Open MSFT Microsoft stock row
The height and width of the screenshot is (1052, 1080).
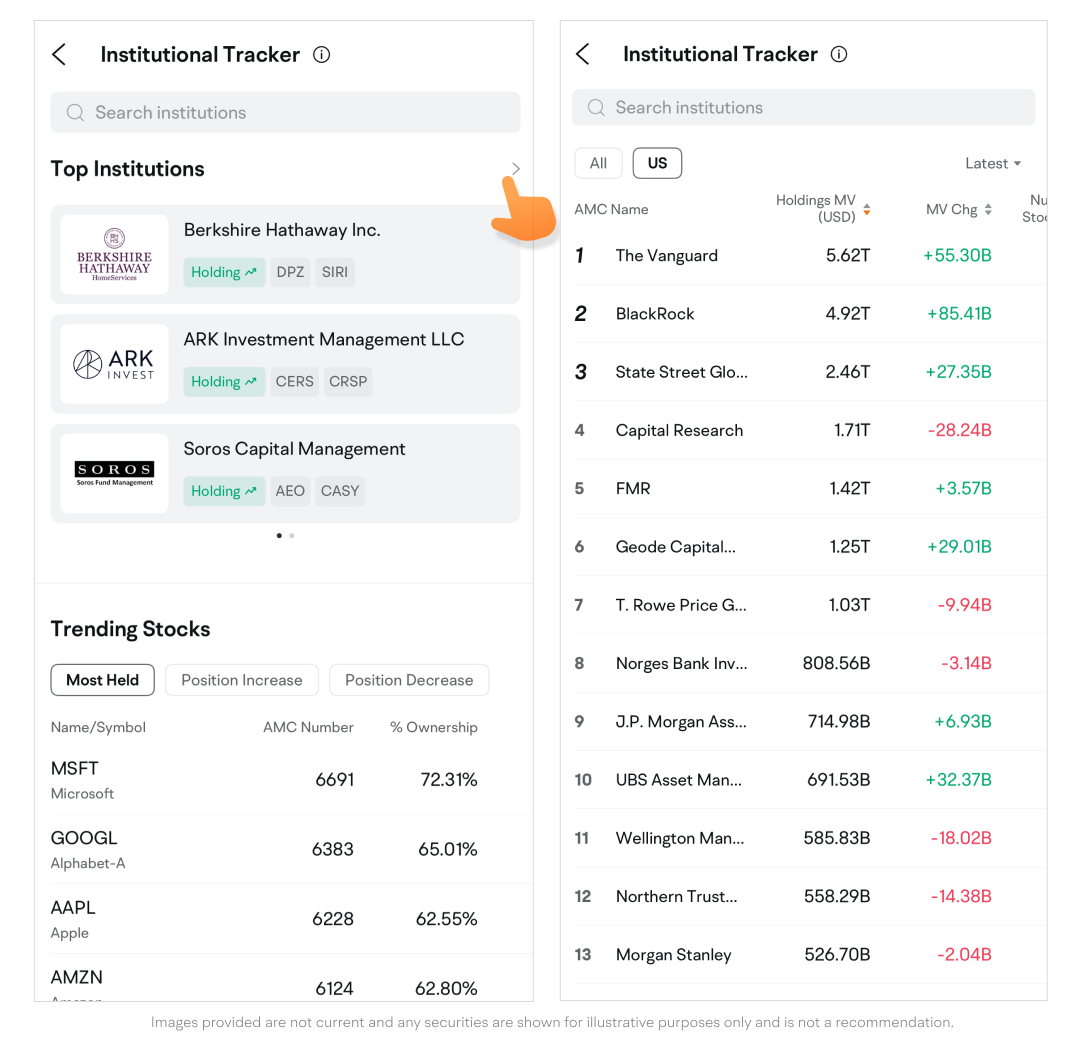coord(285,780)
